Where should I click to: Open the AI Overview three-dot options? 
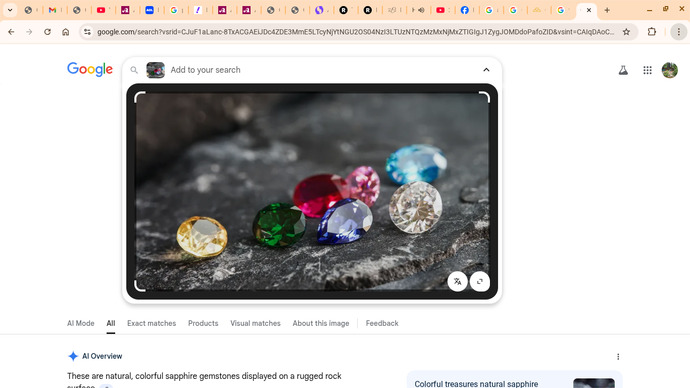[618, 357]
